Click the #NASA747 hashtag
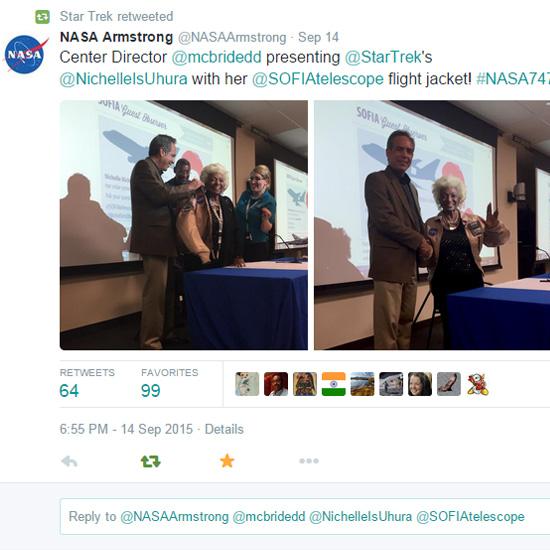 [x=513, y=79]
